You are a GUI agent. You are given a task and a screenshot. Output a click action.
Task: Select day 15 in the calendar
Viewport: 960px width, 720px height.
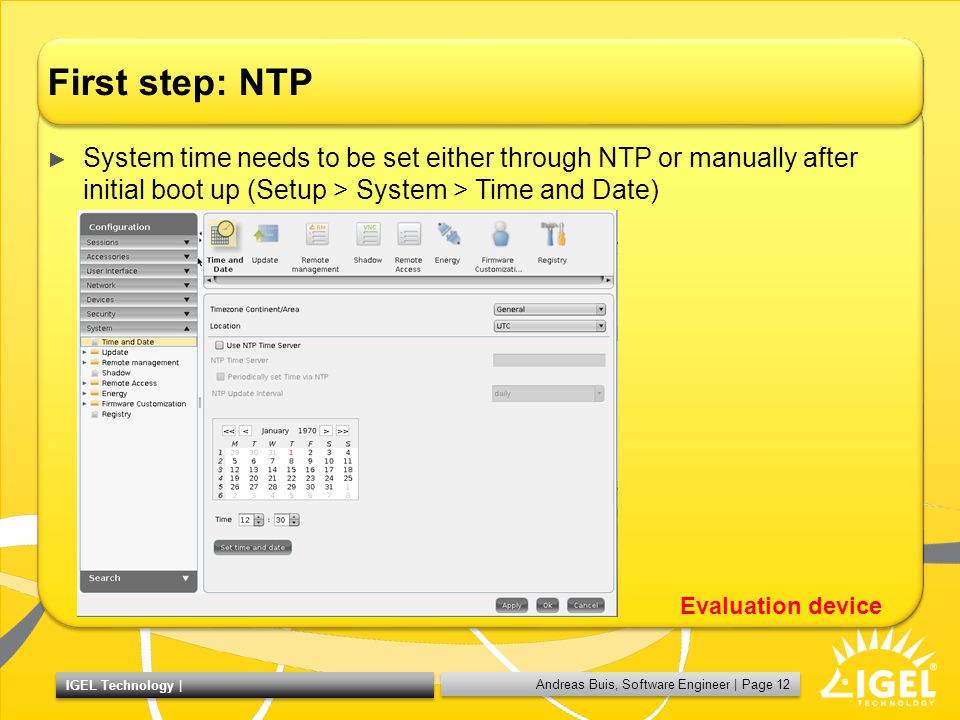tap(291, 470)
